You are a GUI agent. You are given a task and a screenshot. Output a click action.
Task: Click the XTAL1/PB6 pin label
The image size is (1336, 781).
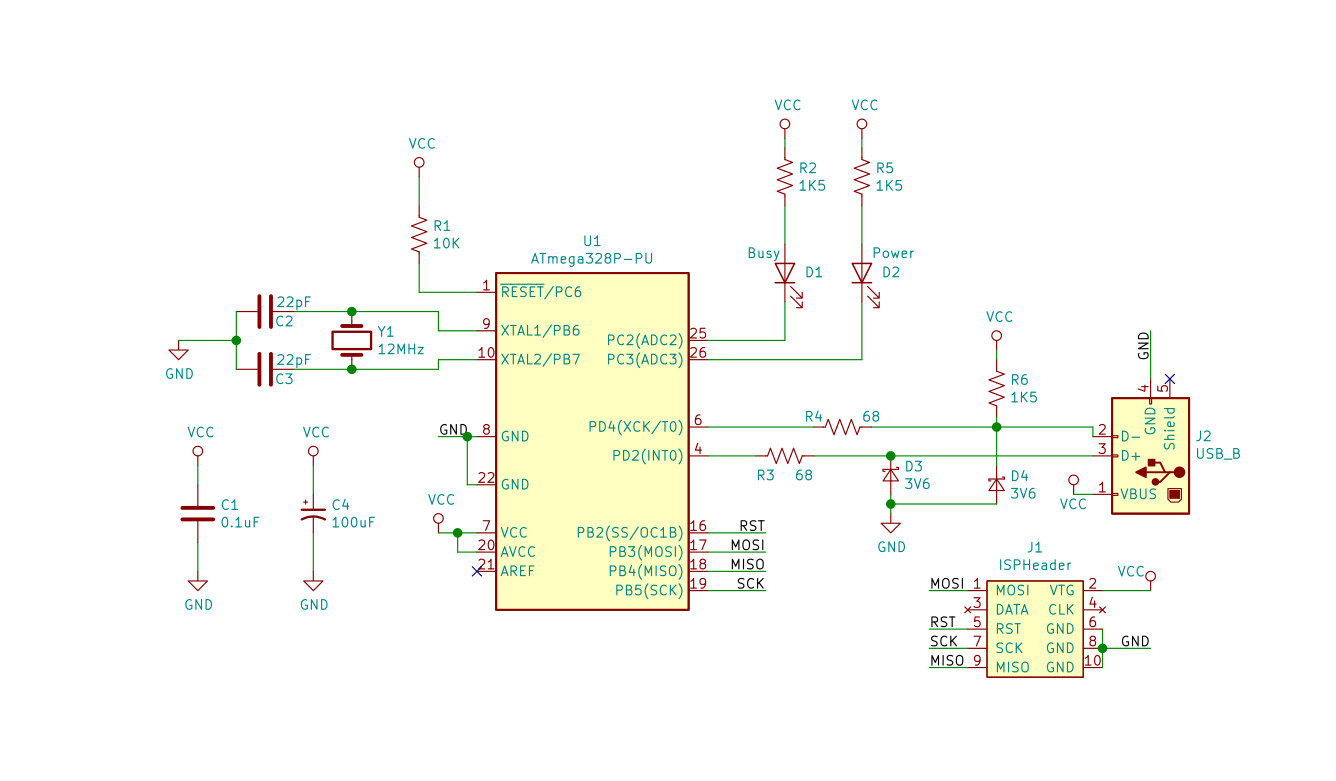[541, 330]
